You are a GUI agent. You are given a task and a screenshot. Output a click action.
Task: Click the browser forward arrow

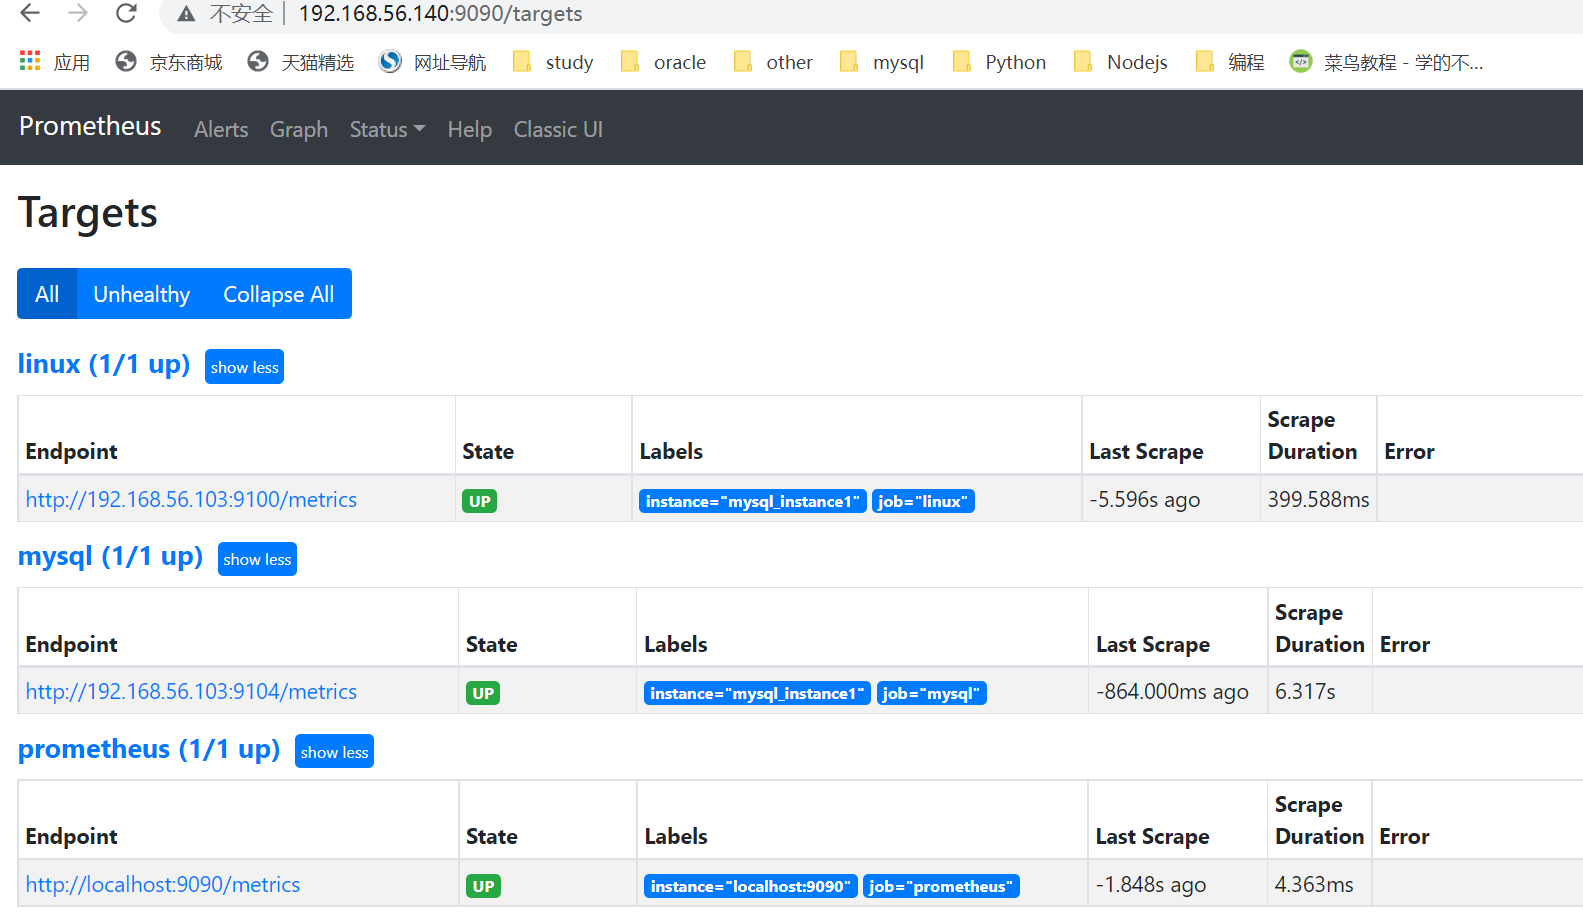point(78,13)
